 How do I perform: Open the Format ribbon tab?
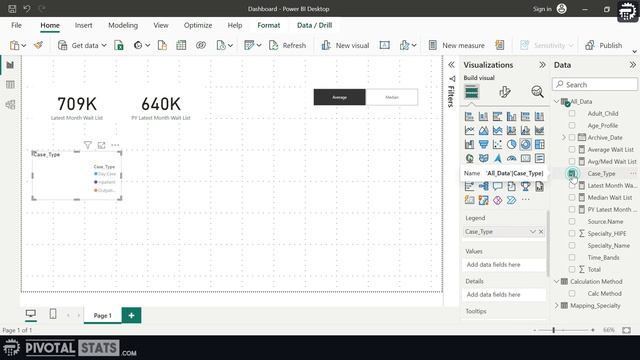(269, 25)
